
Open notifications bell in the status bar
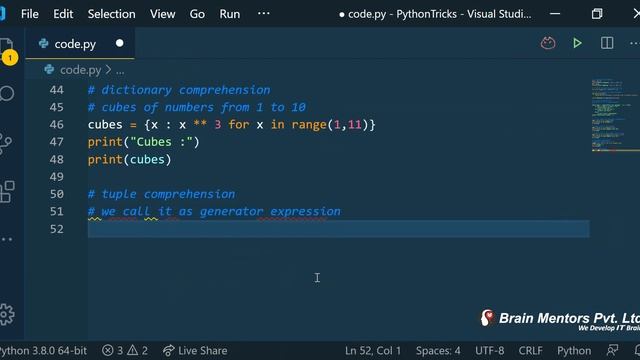[637, 350]
